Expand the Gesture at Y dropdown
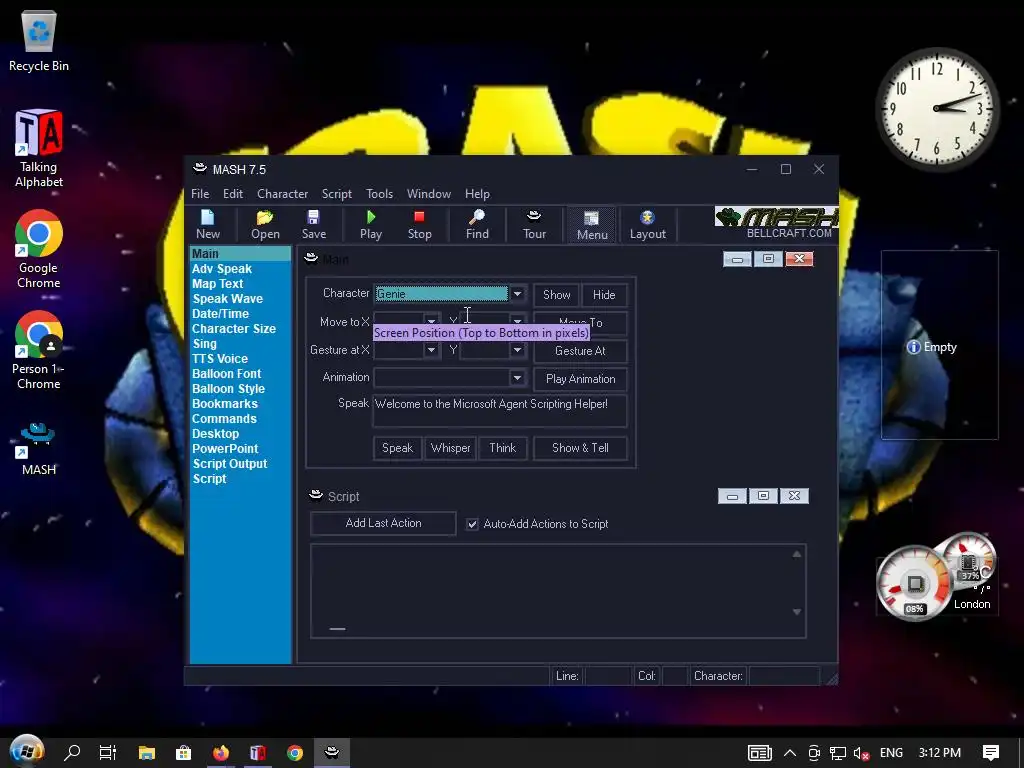This screenshot has height=768, width=1024. point(517,350)
